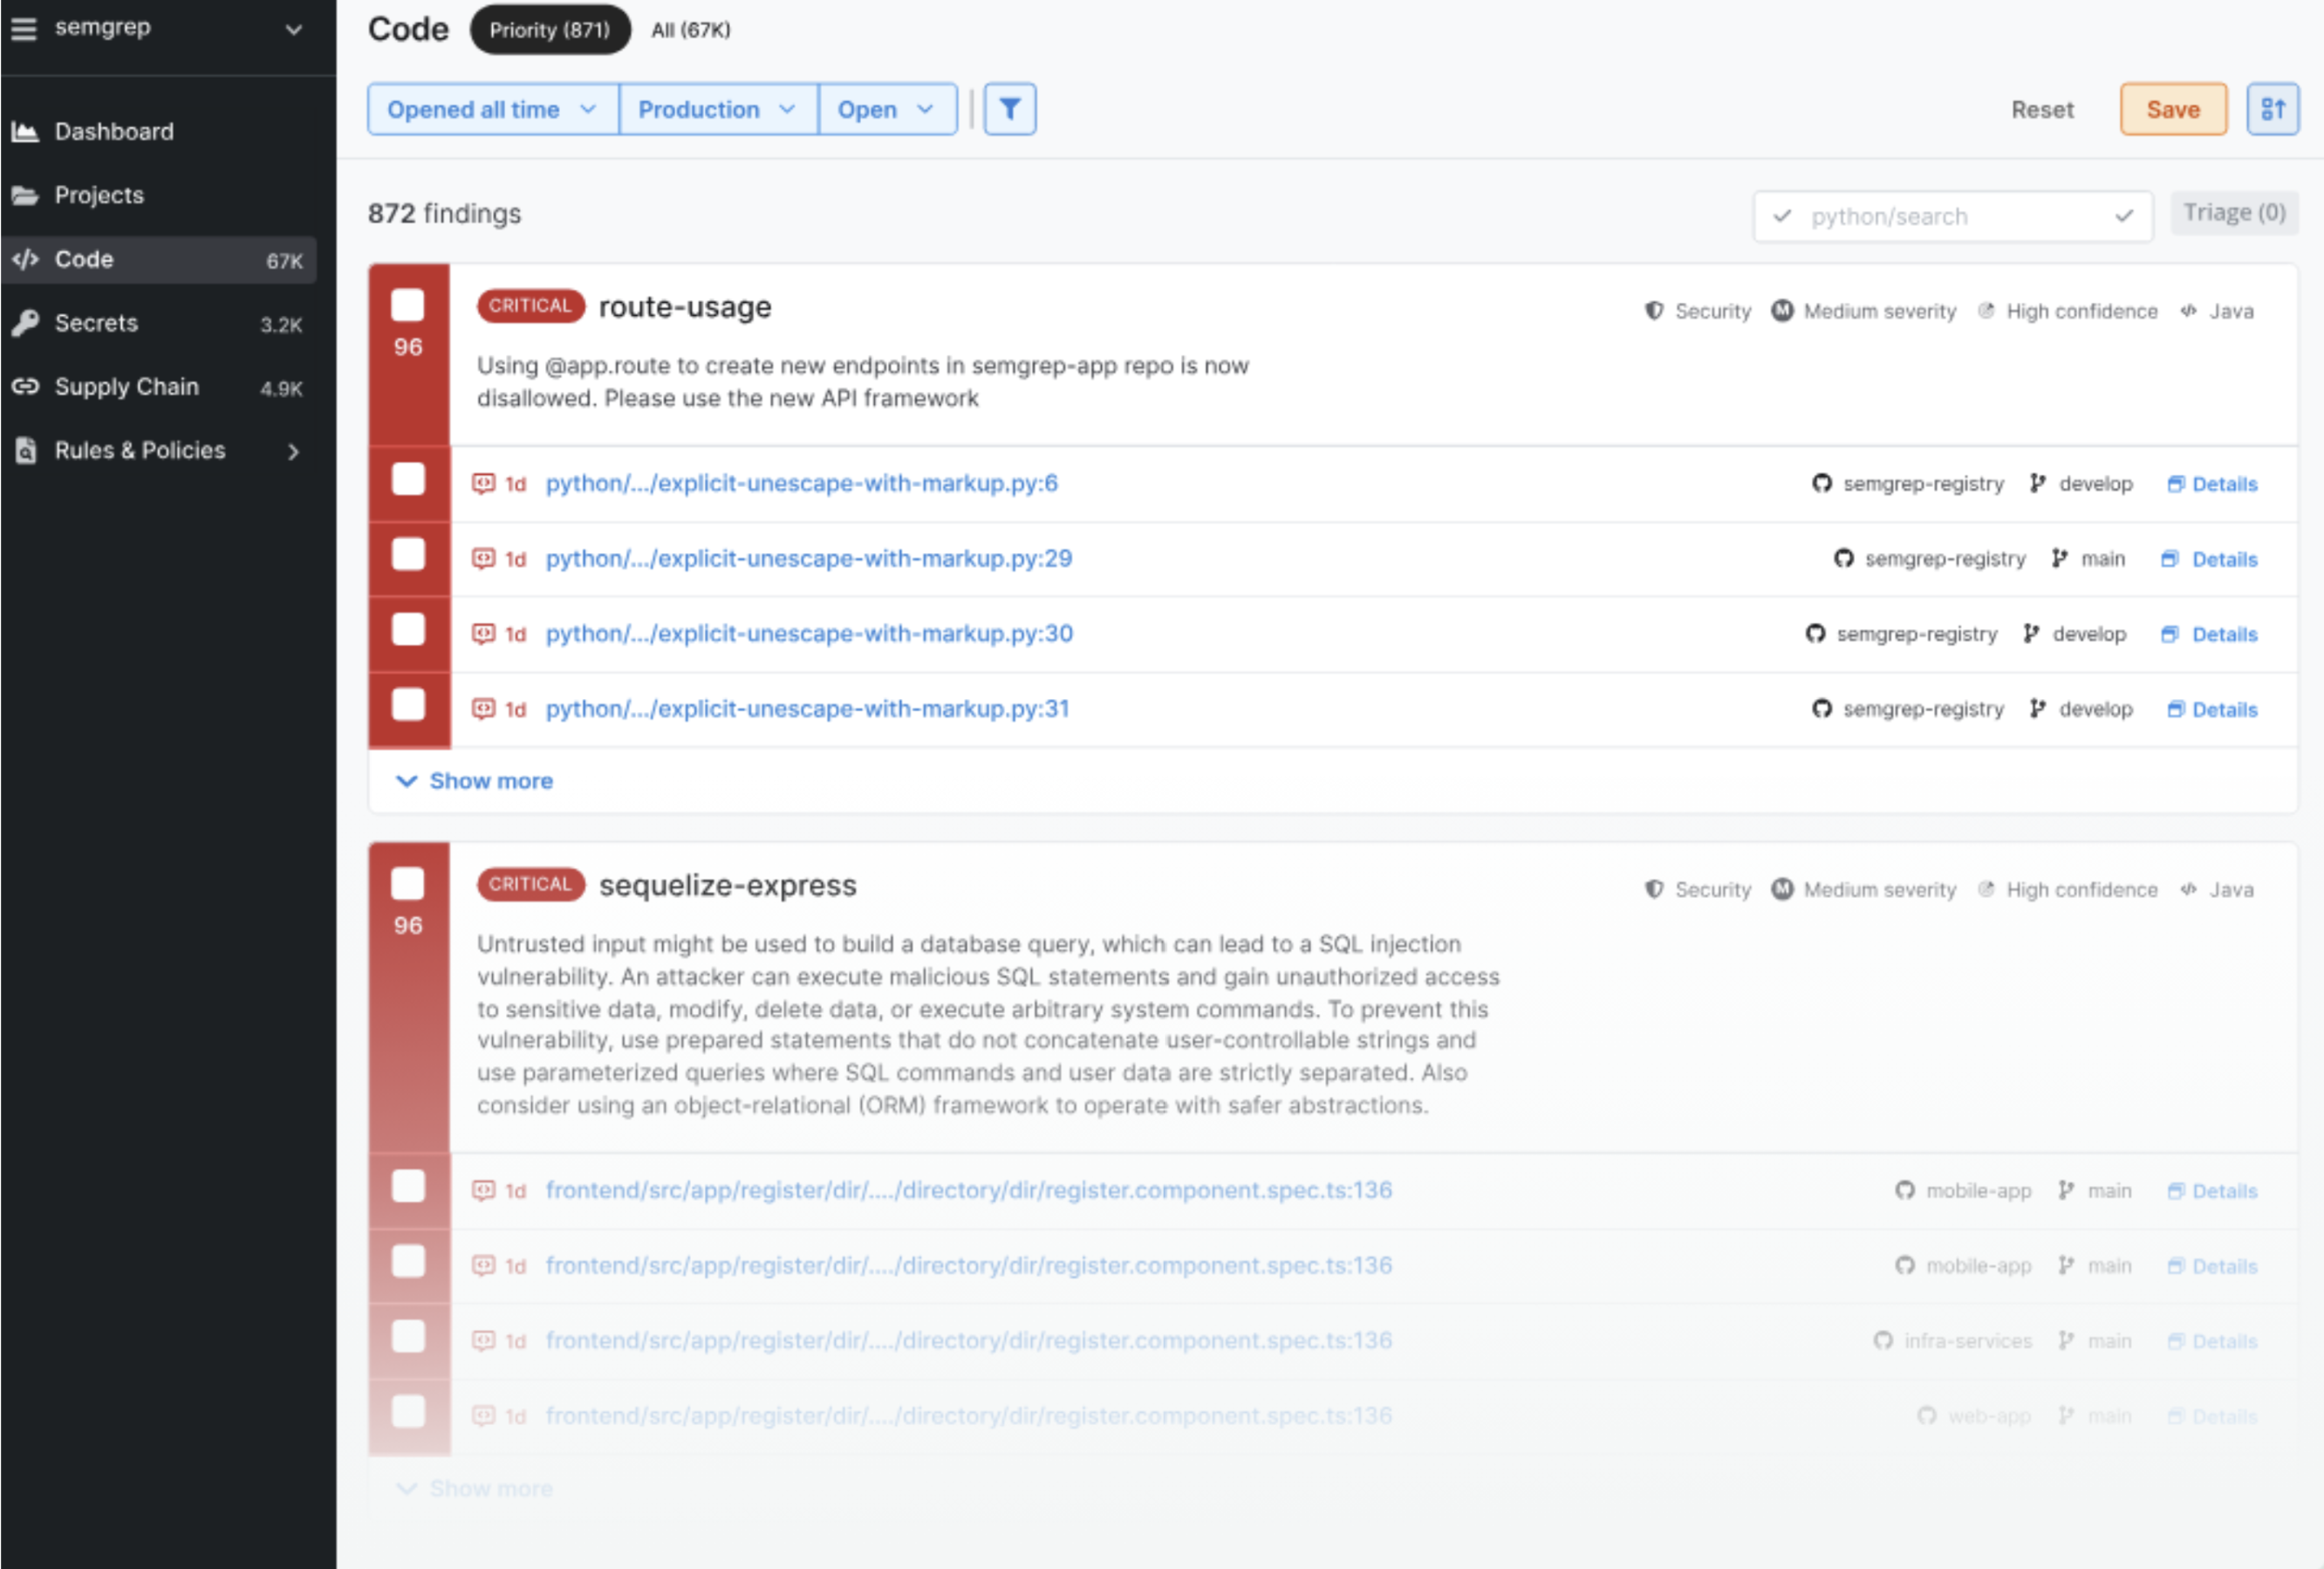Open the Production filter dropdown

[717, 109]
